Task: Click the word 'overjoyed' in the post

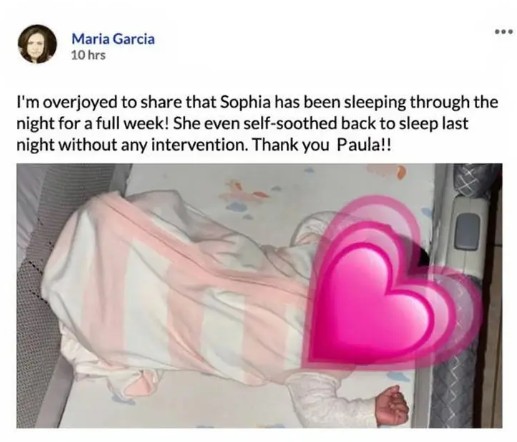Action: [x=80, y=103]
